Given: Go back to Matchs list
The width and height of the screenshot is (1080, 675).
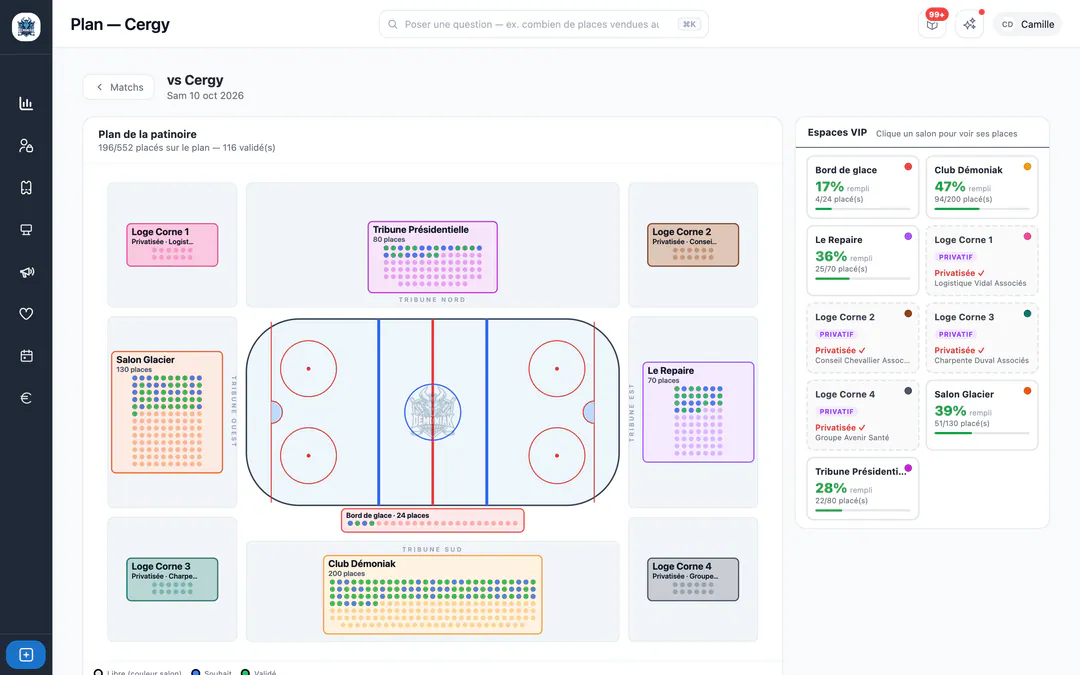Looking at the screenshot, I should pyautogui.click(x=119, y=87).
